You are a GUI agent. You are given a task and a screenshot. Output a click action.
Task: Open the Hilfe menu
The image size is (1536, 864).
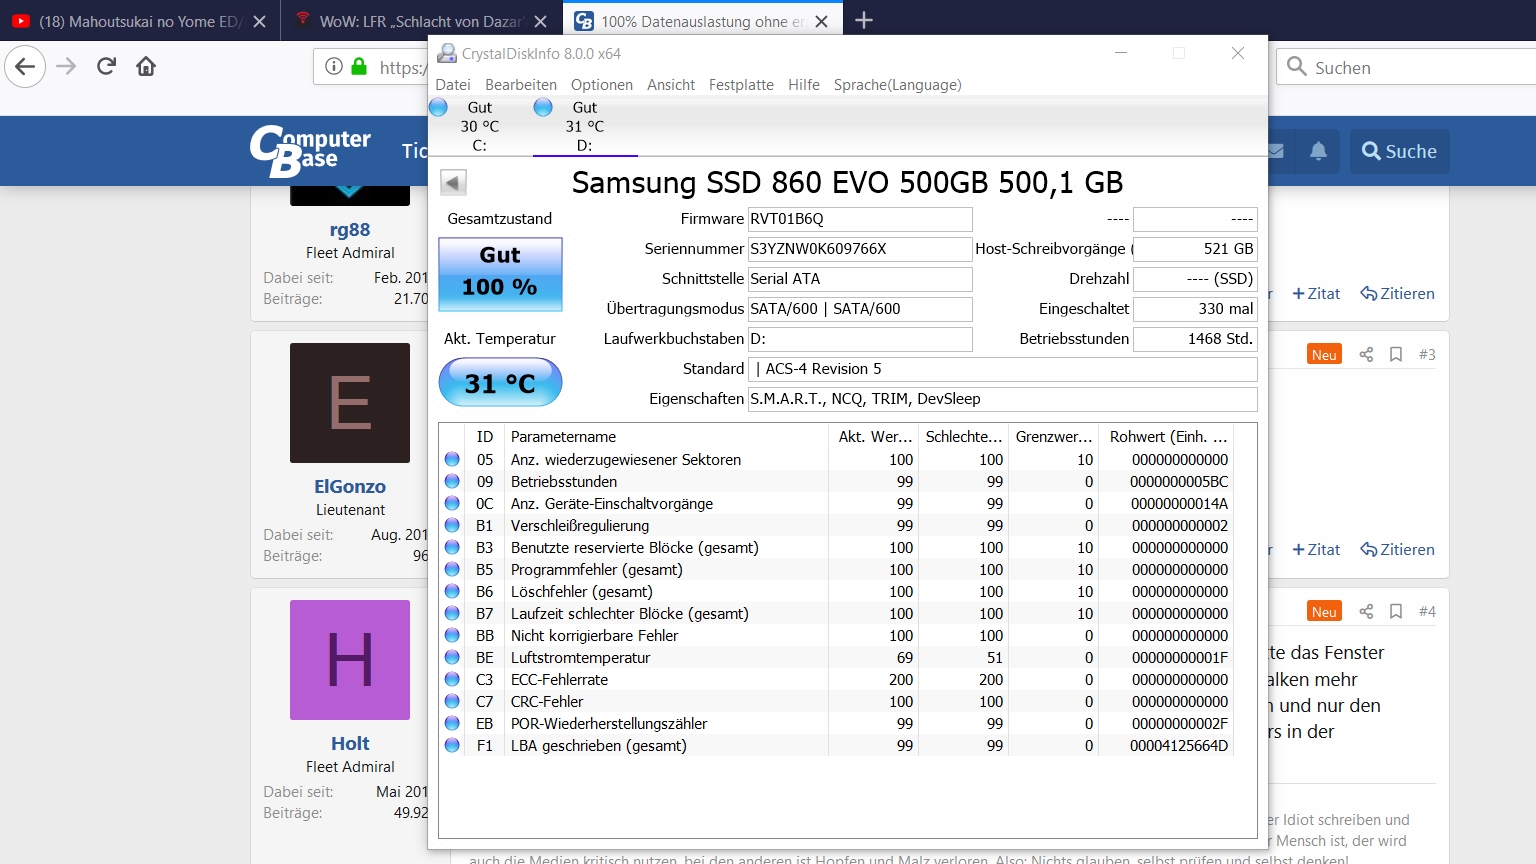[804, 85]
